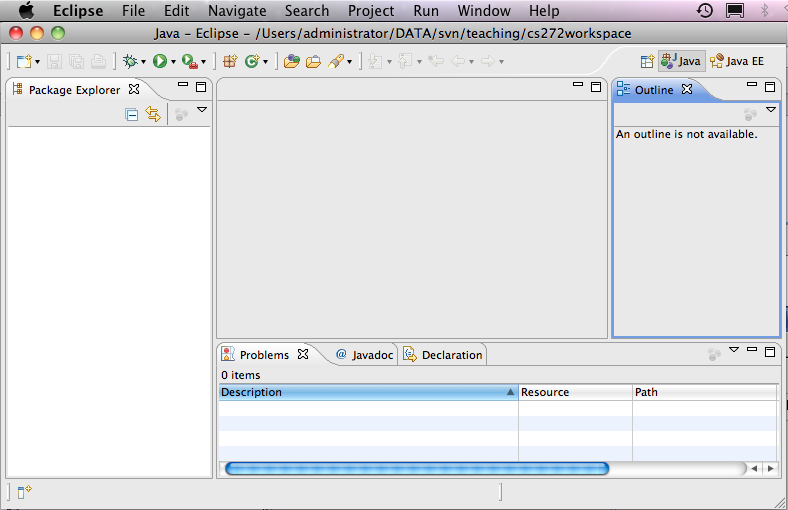Open the Problems view menu triangle
This screenshot has height=510, width=788.
734,350
